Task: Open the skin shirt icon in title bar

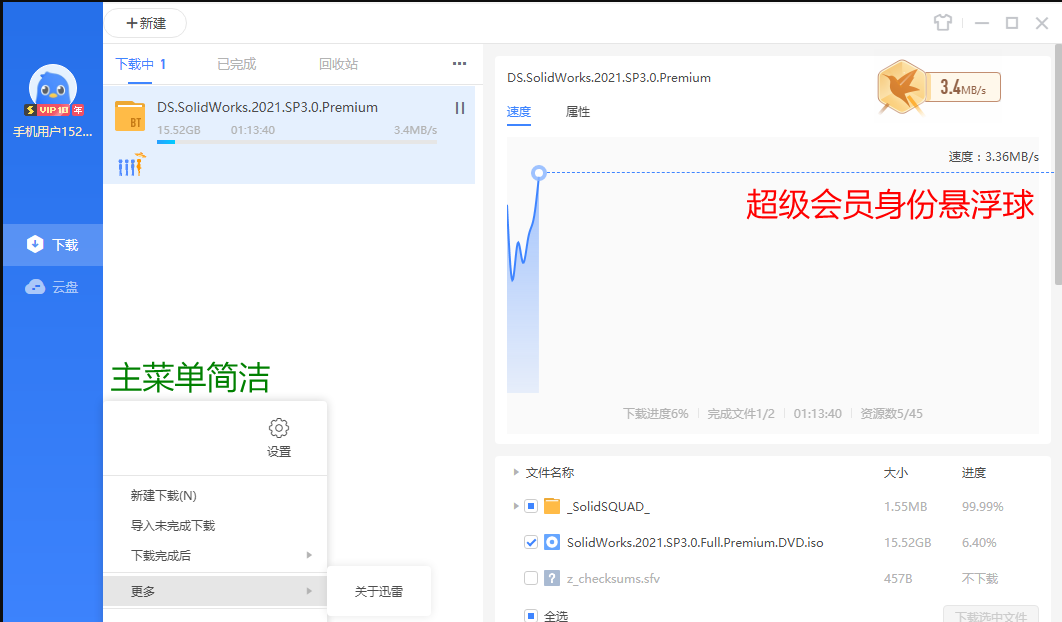Action: (943, 23)
